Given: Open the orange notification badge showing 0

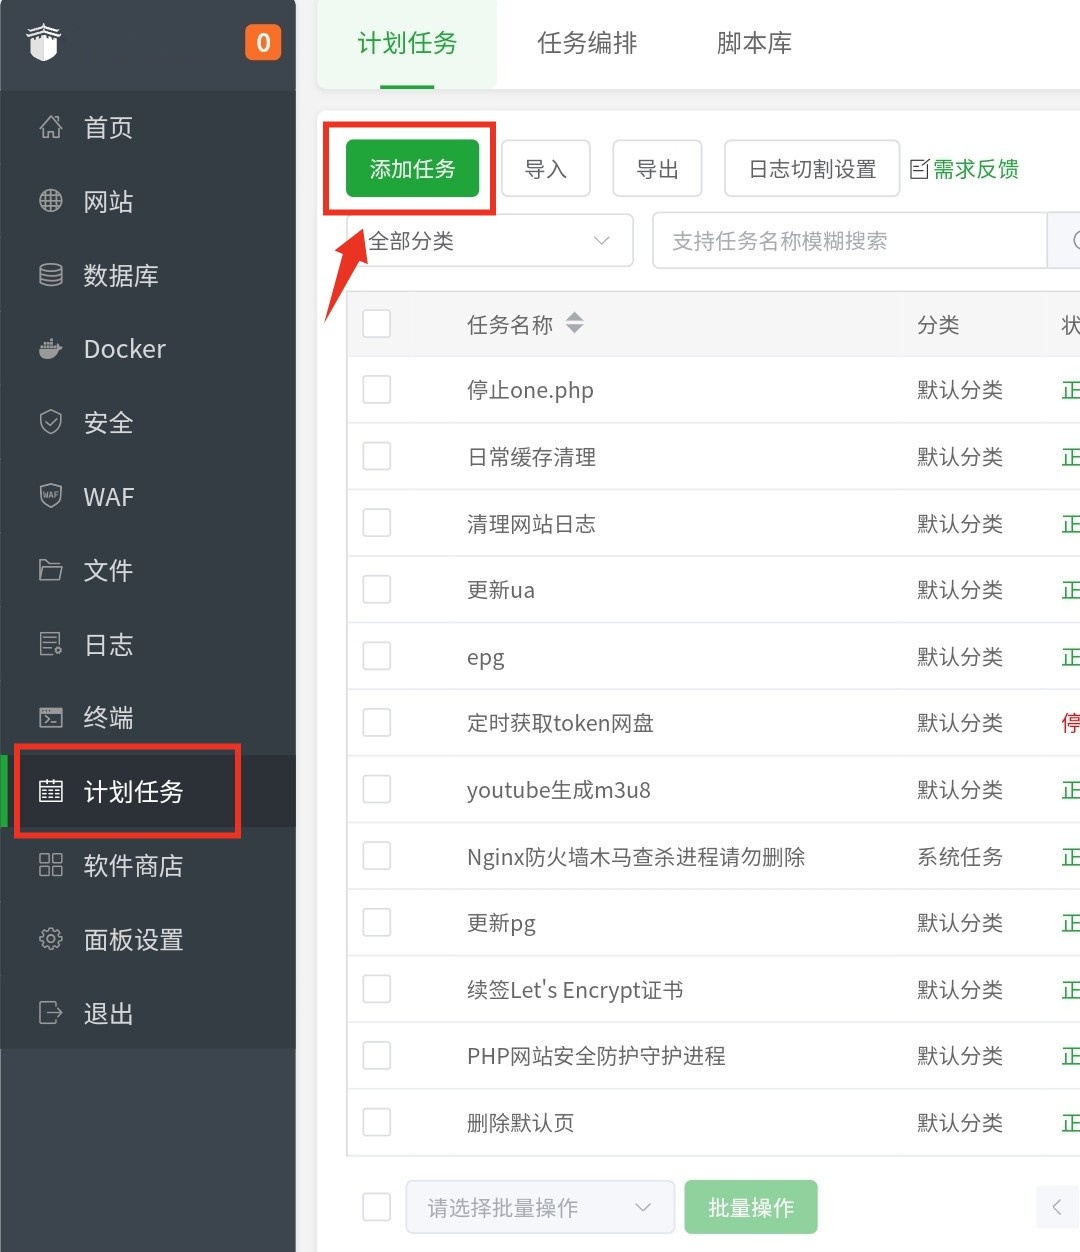Looking at the screenshot, I should tap(263, 42).
